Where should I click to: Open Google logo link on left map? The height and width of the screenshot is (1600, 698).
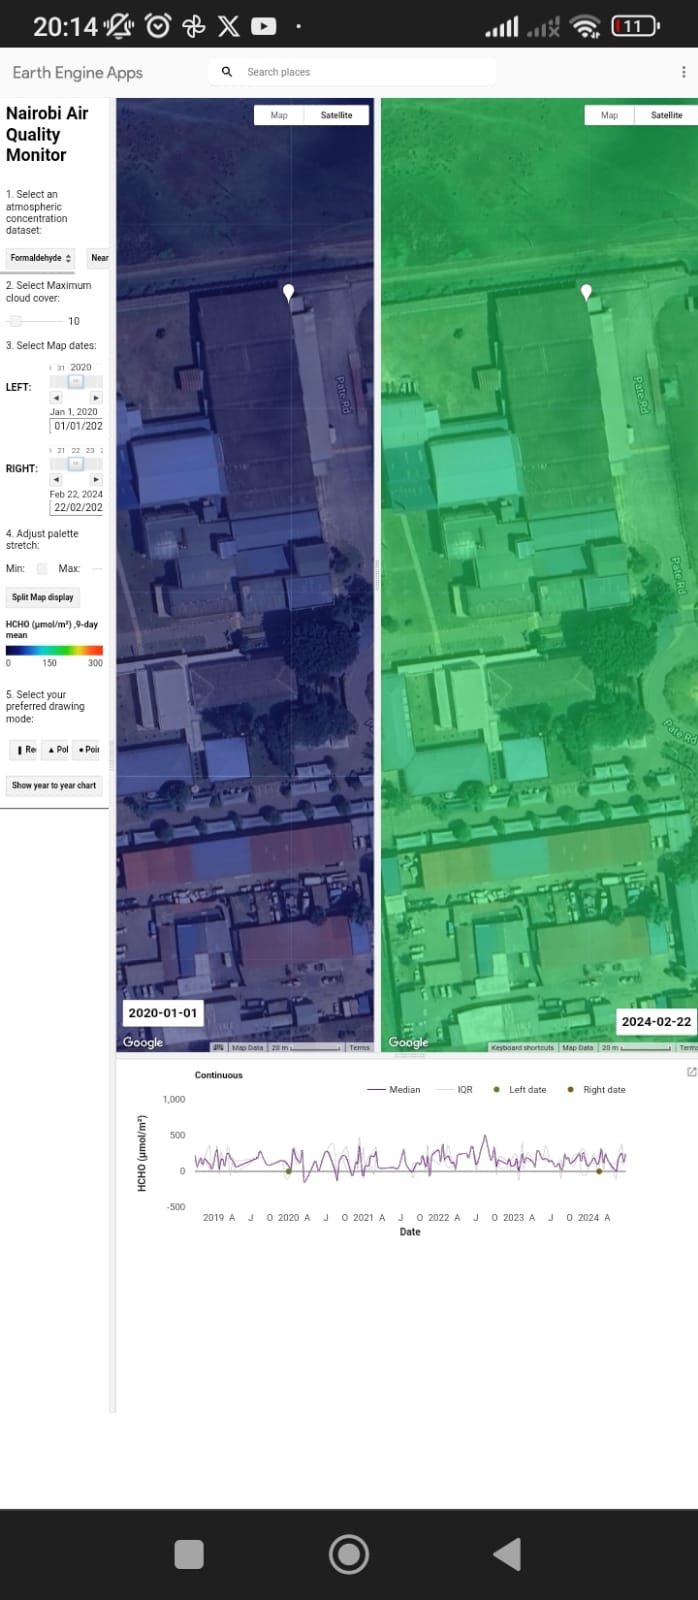[x=143, y=1042]
